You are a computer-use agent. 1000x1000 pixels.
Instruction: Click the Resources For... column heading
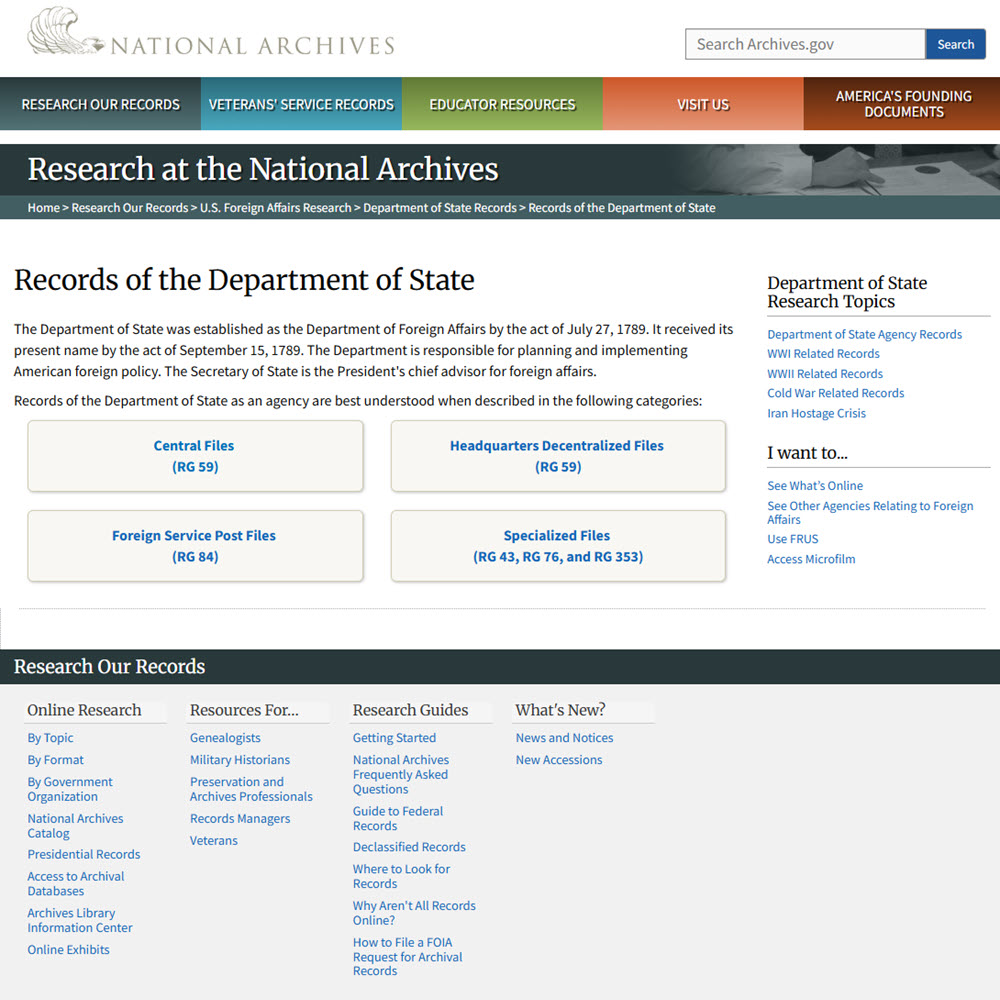(x=244, y=710)
